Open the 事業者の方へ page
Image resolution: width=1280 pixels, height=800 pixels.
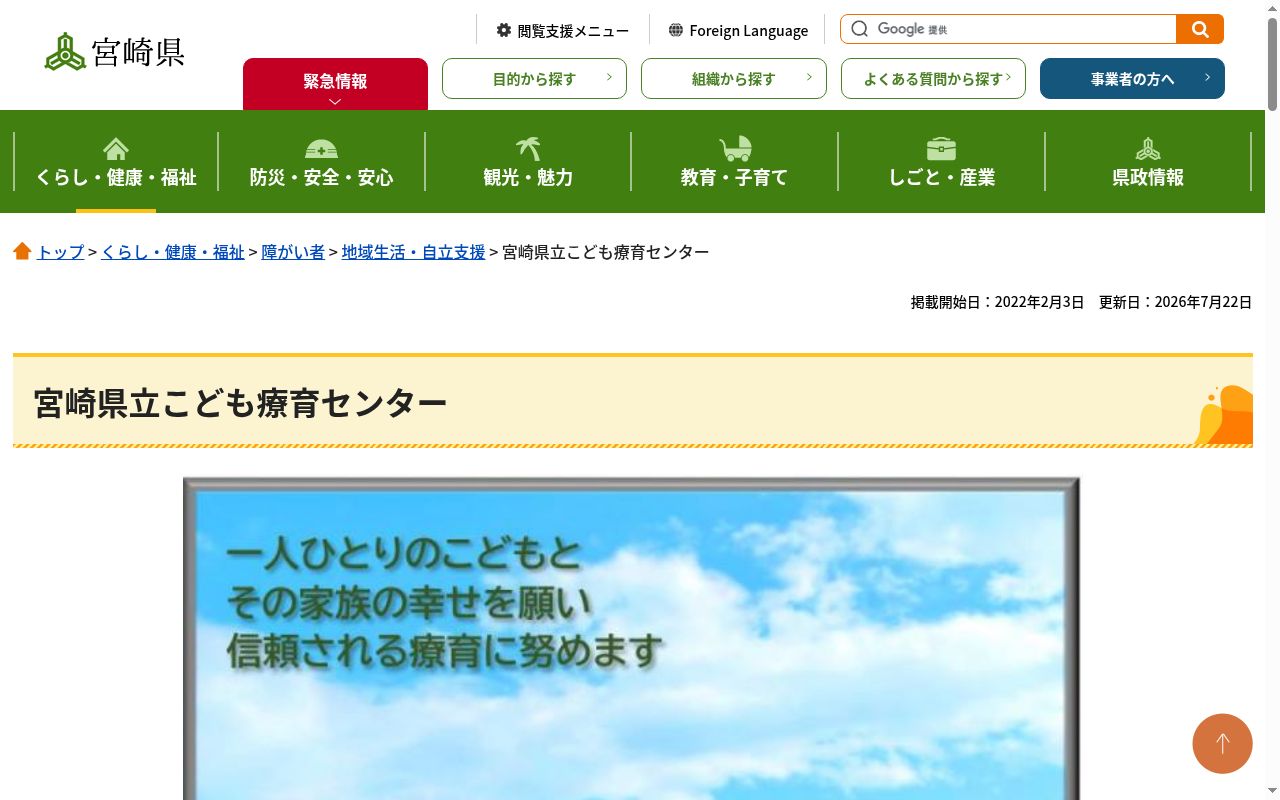click(x=1132, y=79)
